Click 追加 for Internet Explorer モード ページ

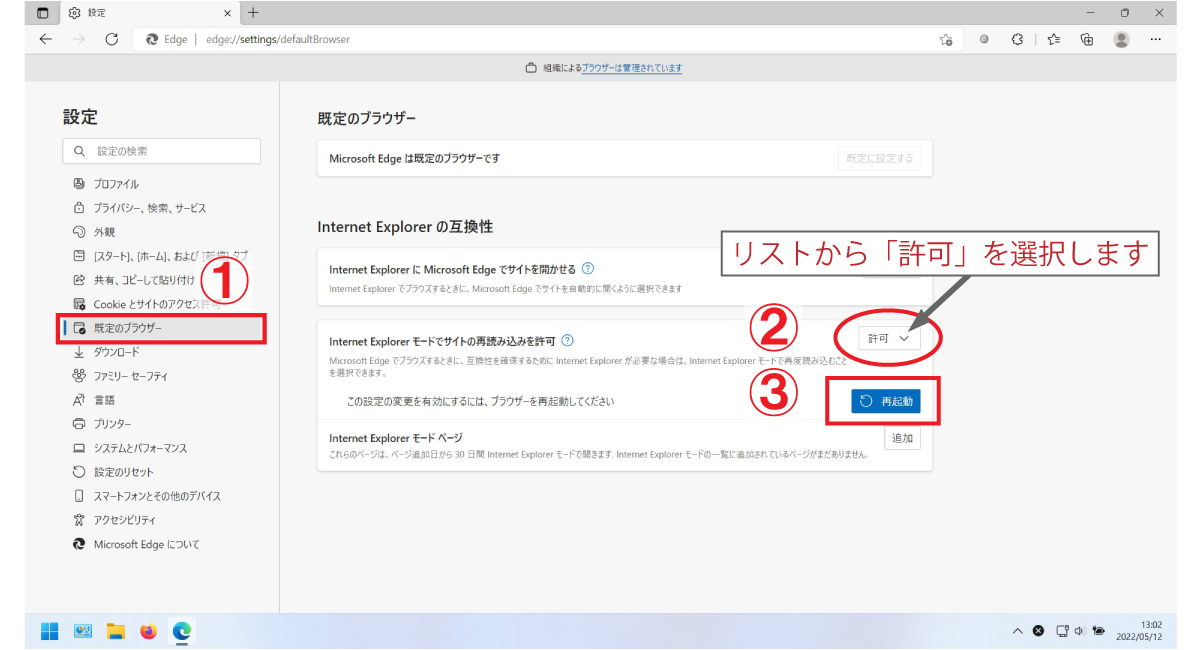tap(902, 438)
